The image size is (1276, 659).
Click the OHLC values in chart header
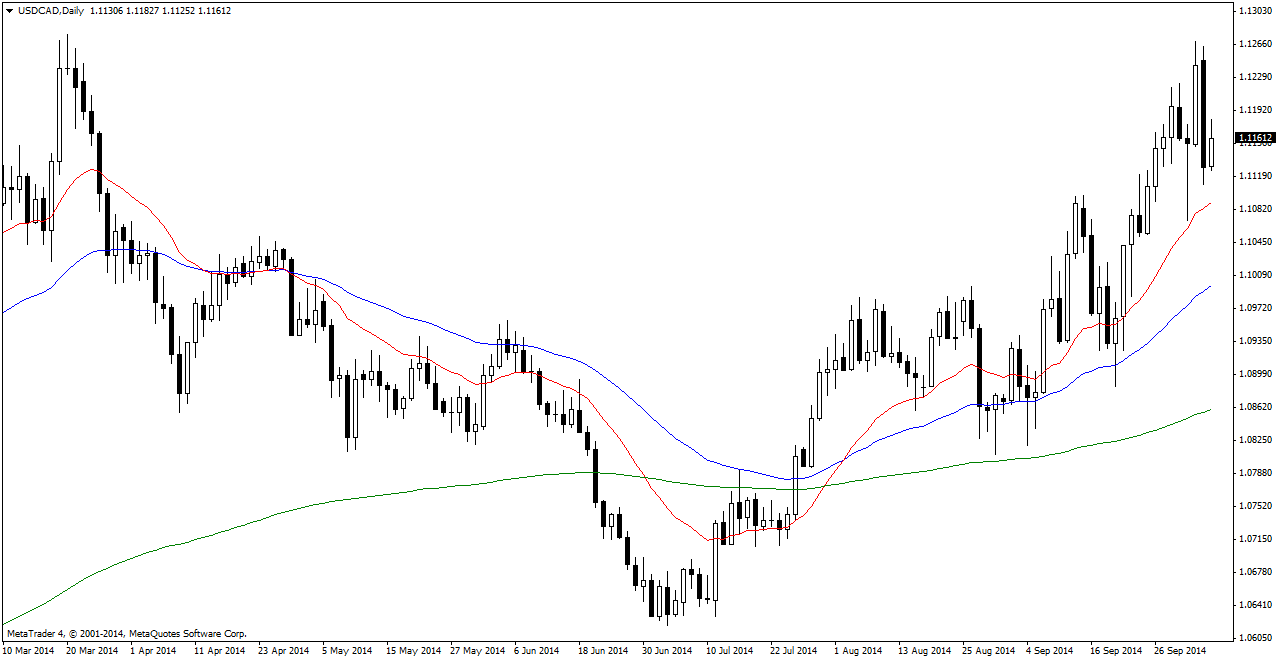click(x=161, y=10)
